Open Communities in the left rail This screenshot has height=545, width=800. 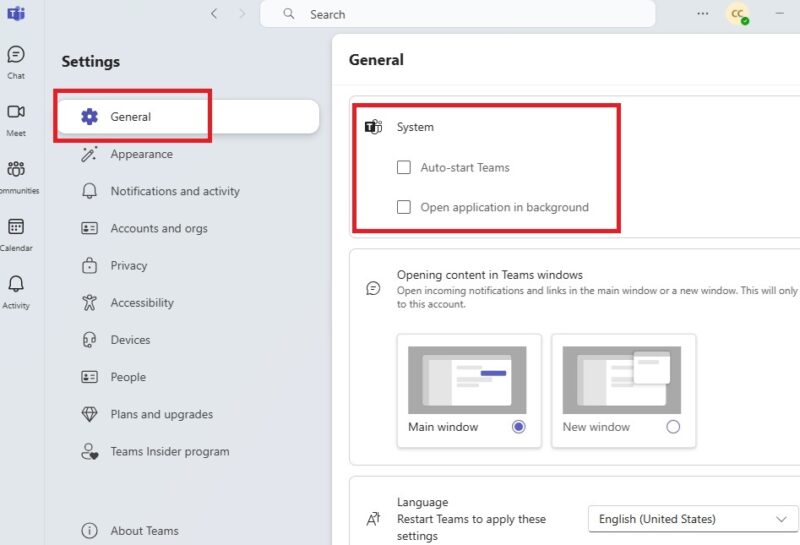coord(17,177)
